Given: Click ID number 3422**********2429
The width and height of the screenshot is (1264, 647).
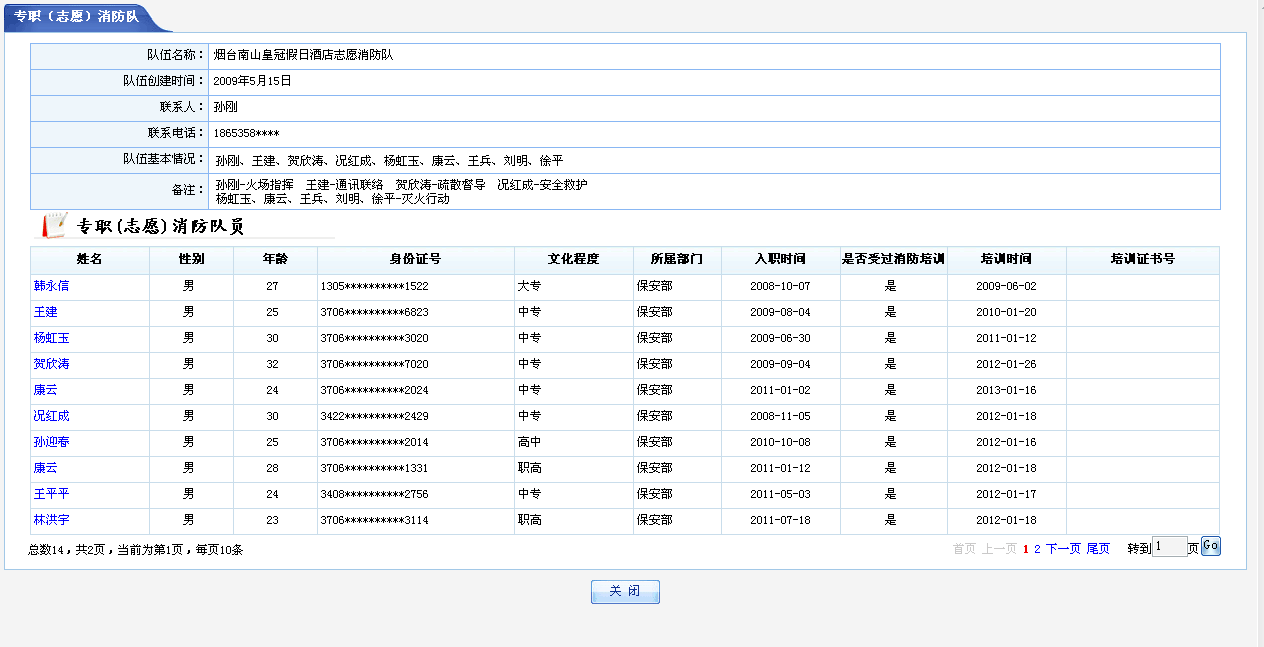Looking at the screenshot, I should (375, 416).
